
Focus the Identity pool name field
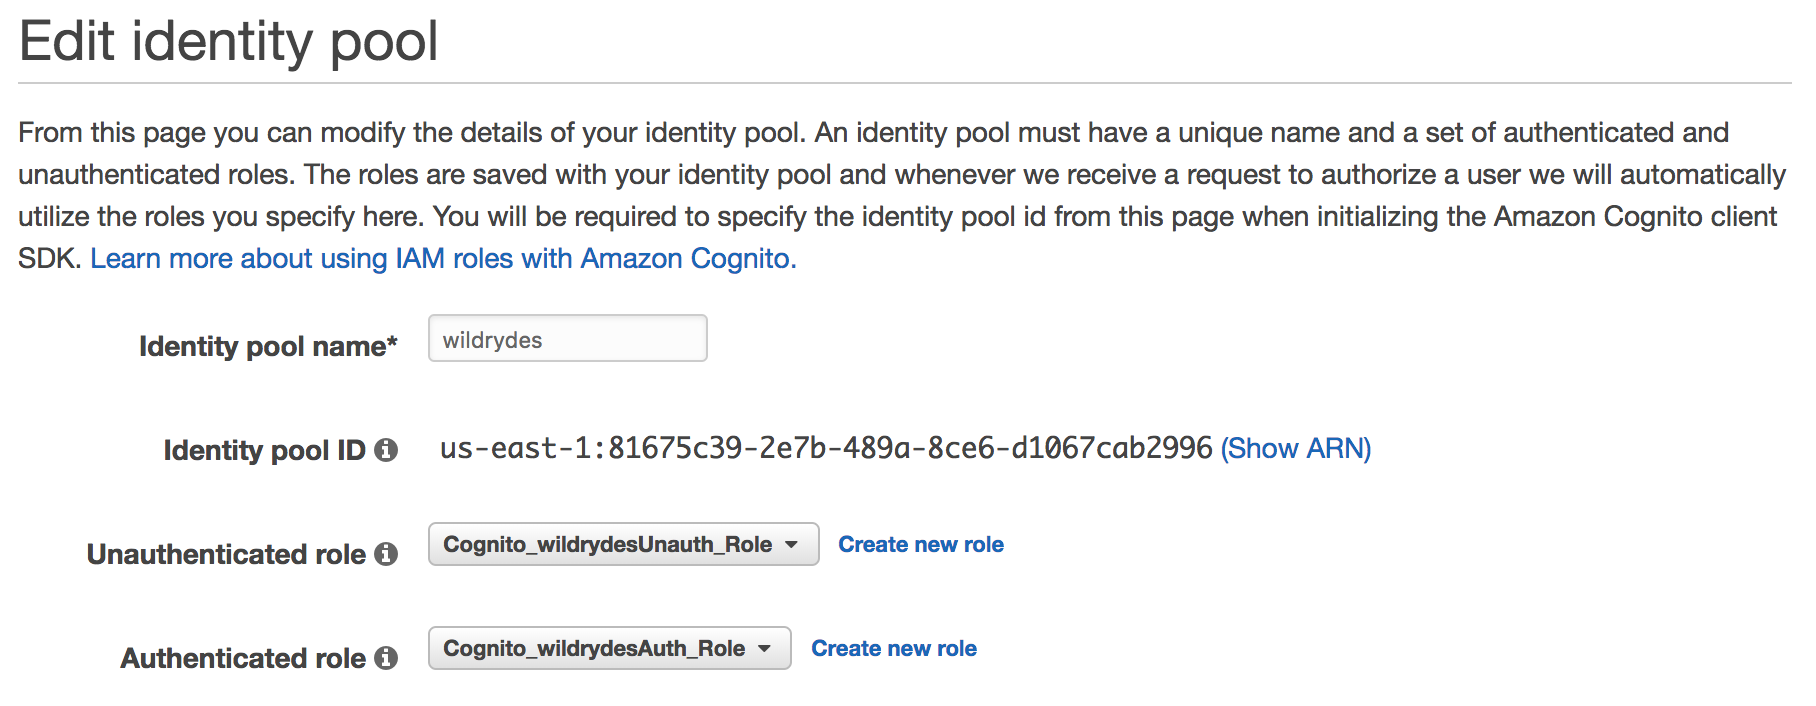click(x=567, y=338)
